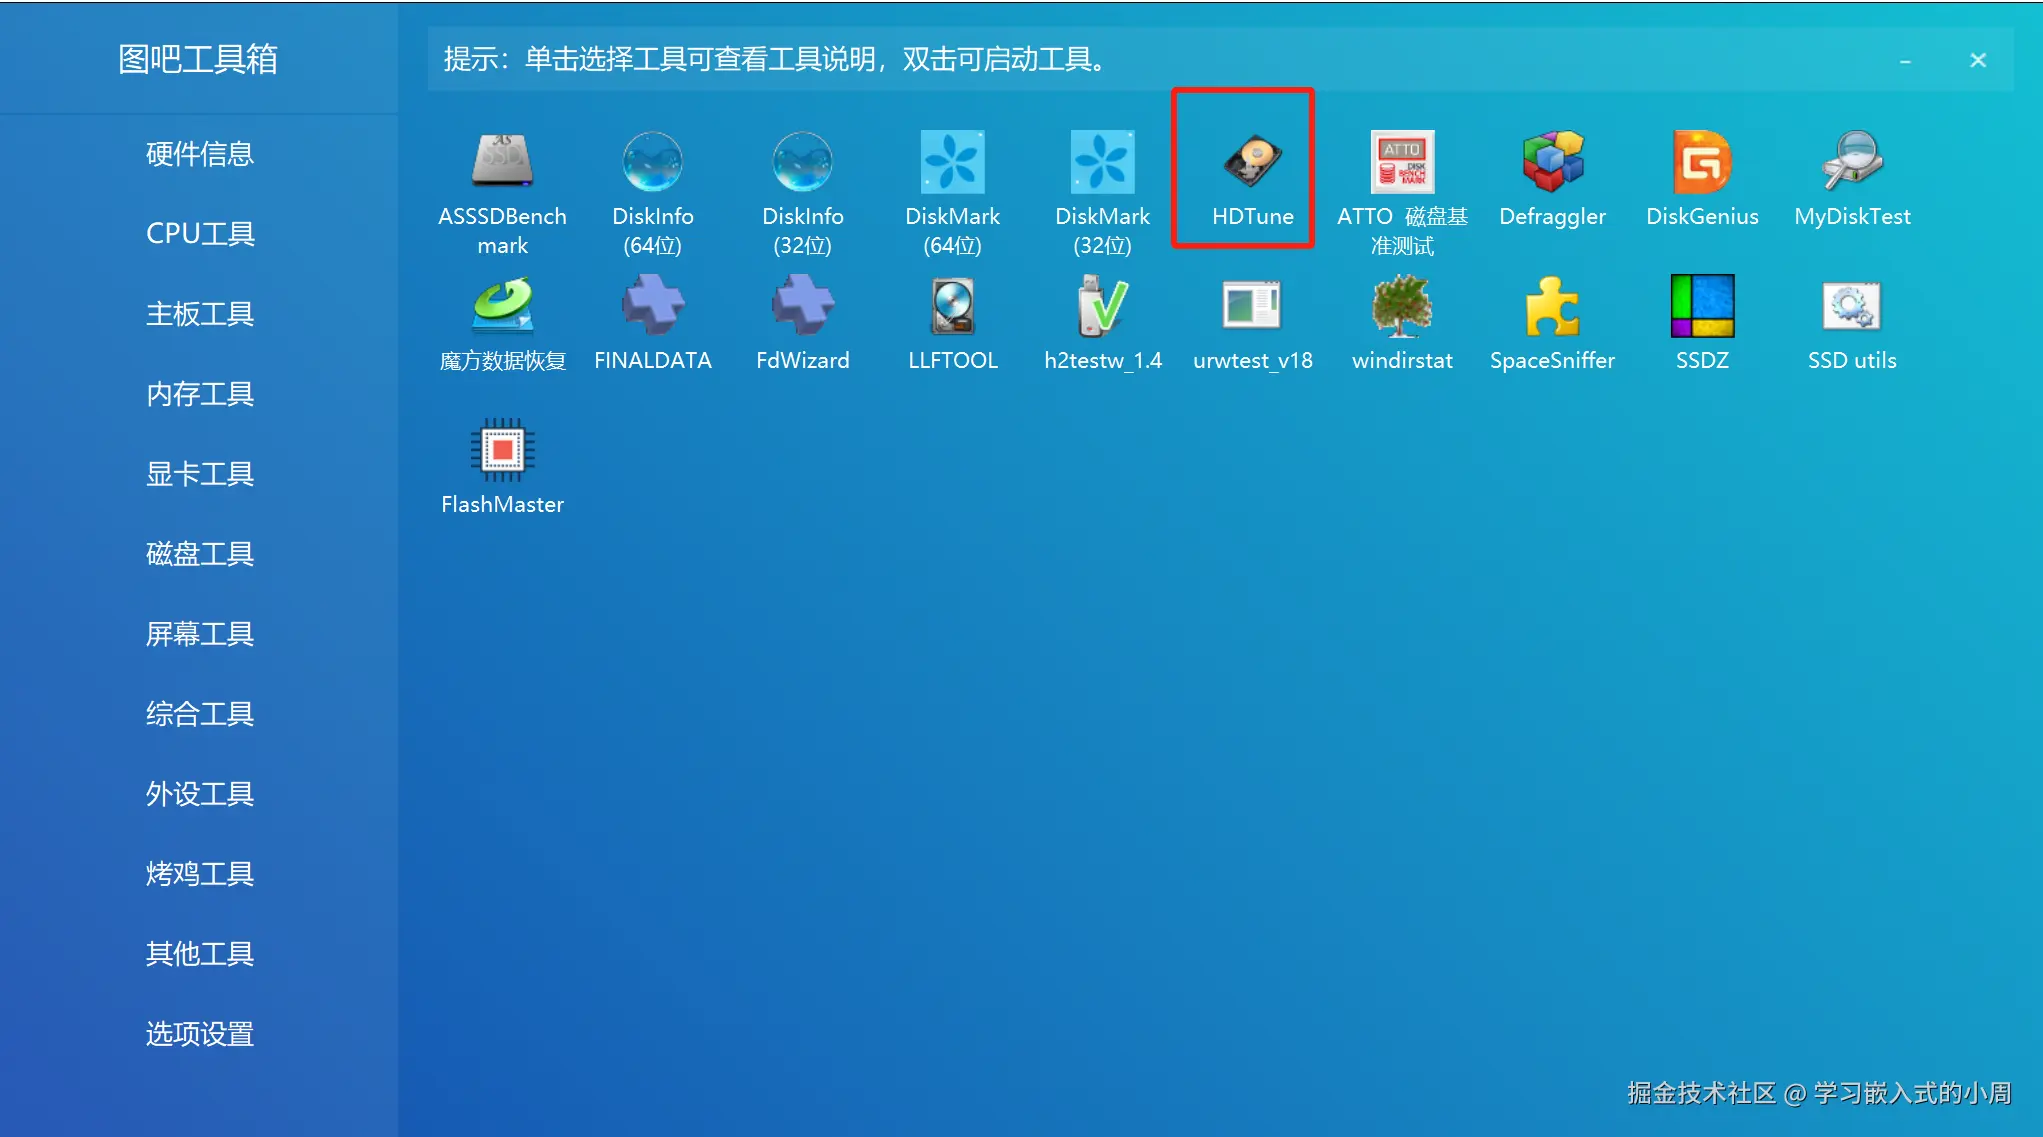The image size is (2043, 1137).
Task: Choose the DiskGenius tool icon
Action: (1702, 163)
